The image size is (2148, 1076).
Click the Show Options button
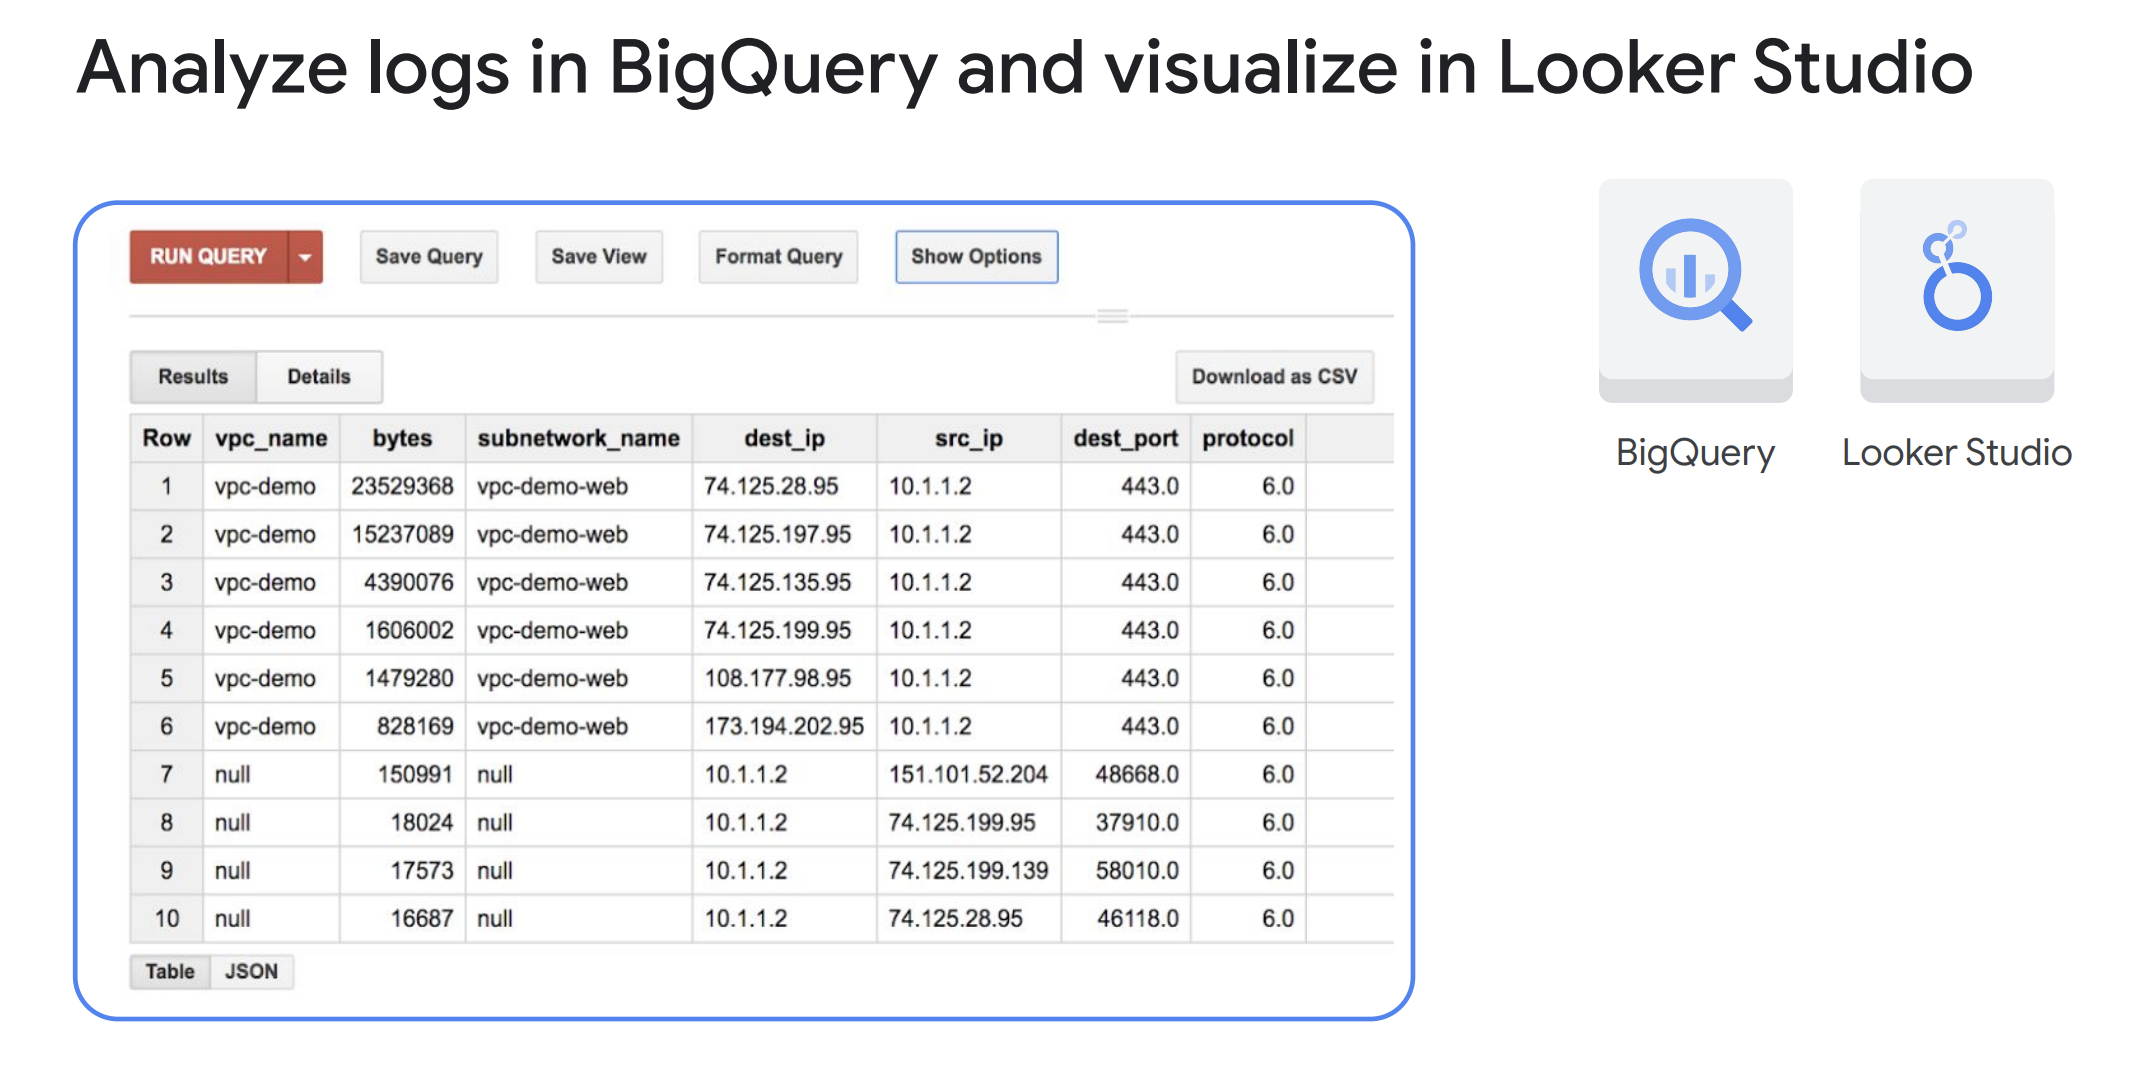point(976,257)
